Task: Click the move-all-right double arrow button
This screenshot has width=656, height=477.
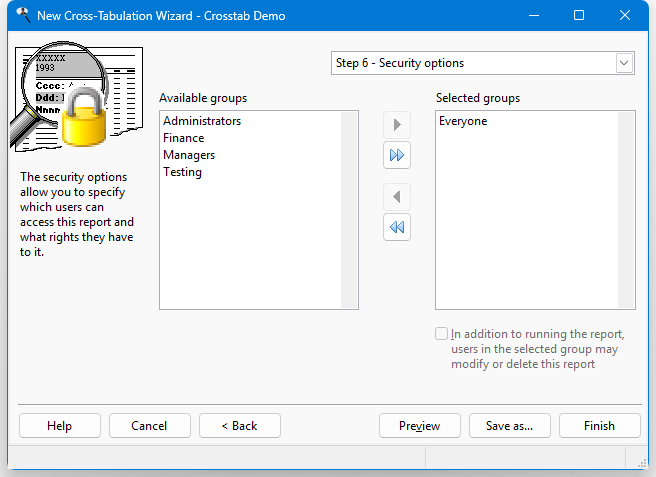Action: pos(397,156)
